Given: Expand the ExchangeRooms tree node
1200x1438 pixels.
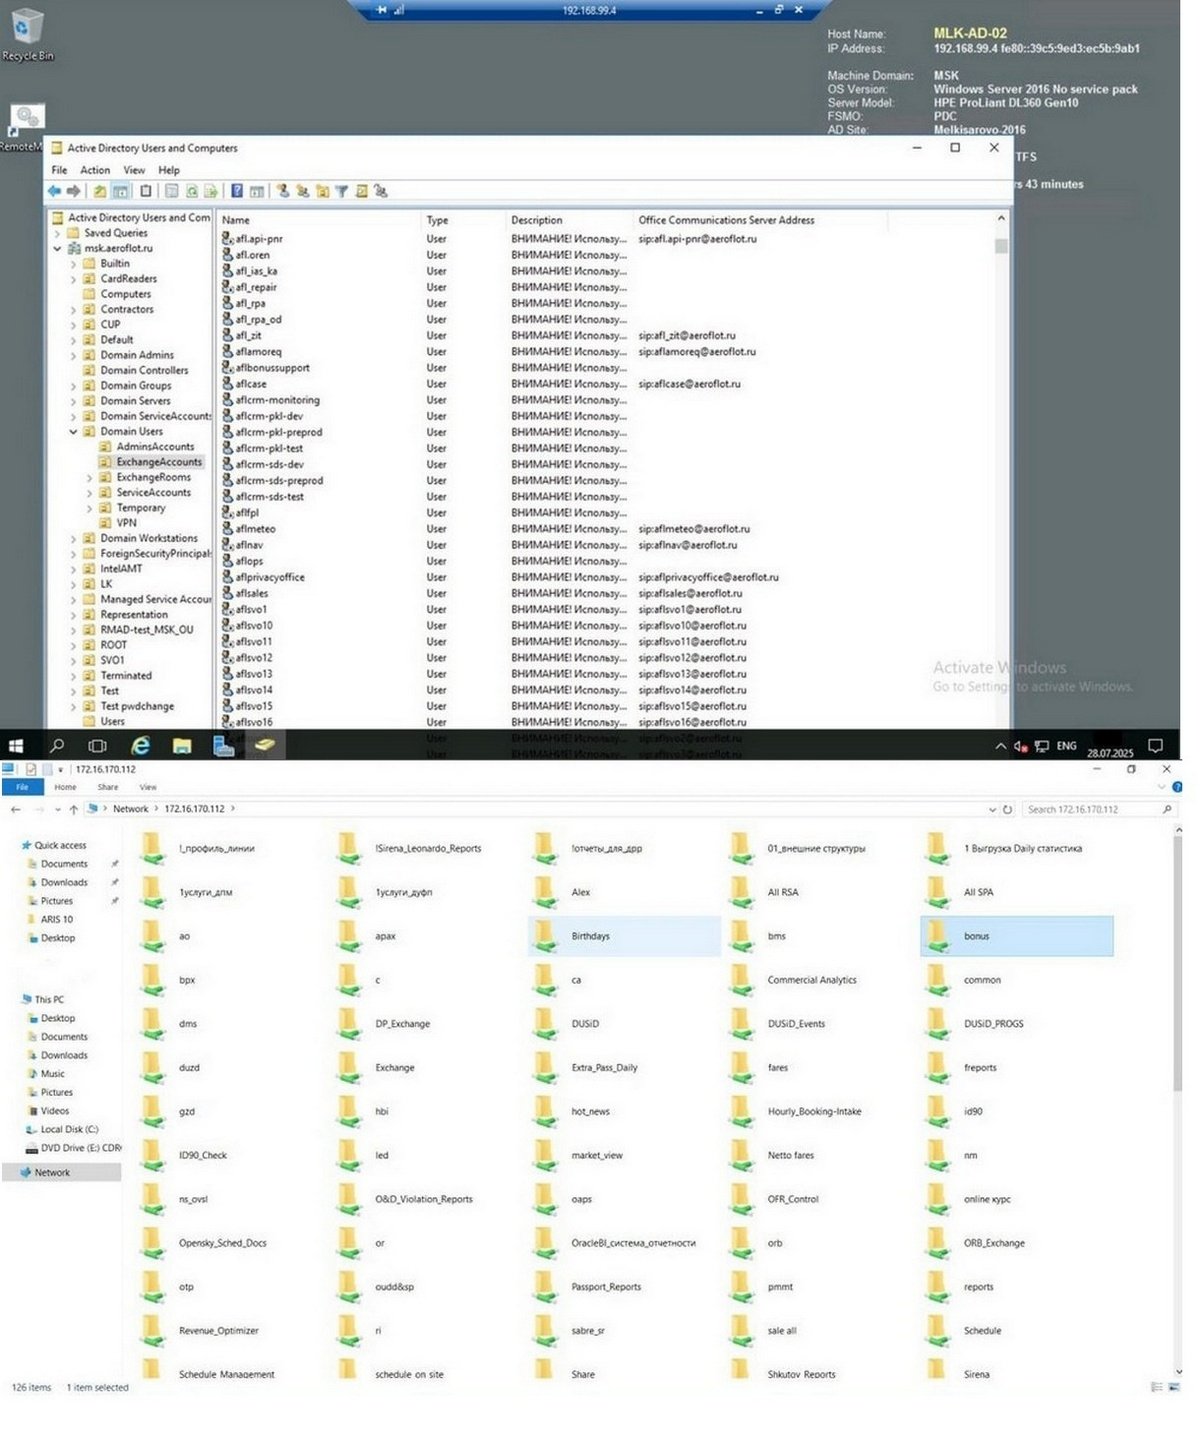Looking at the screenshot, I should point(89,478).
